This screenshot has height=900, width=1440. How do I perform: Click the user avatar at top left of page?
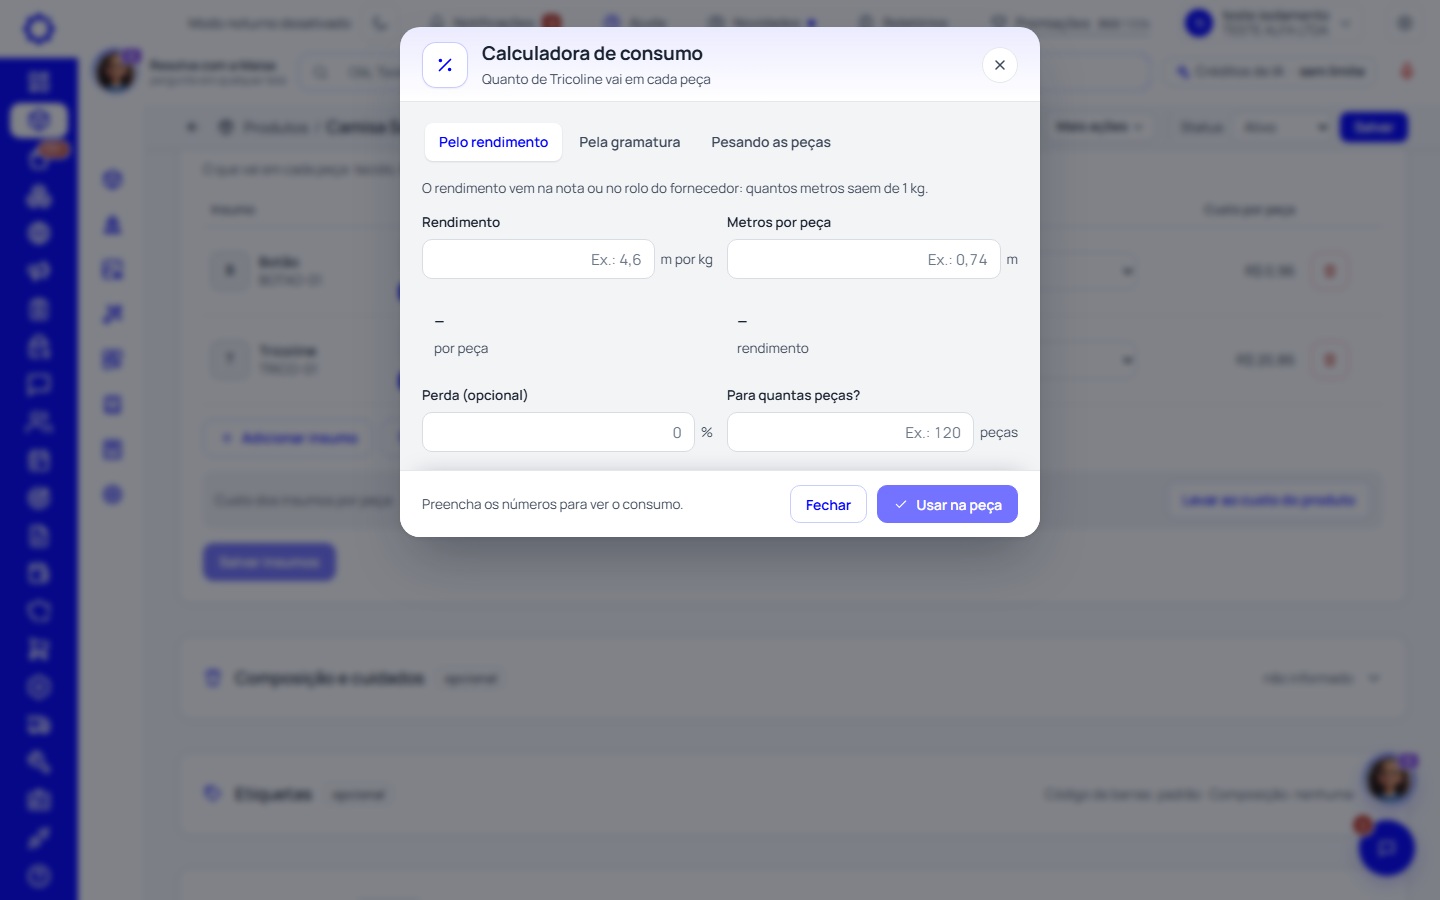116,71
